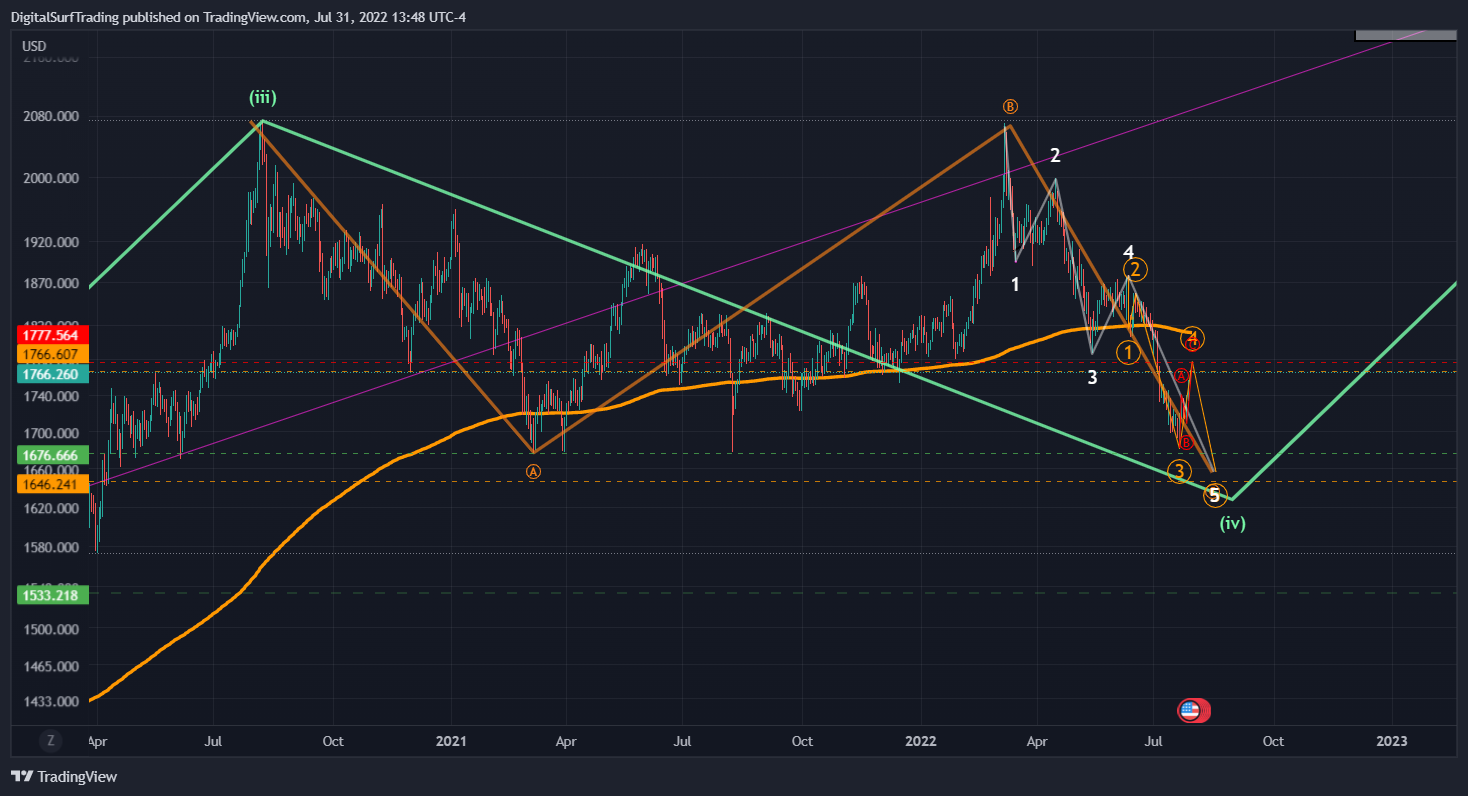Click the 1433.000 price axis value
The height and width of the screenshot is (796, 1468).
click(51, 701)
